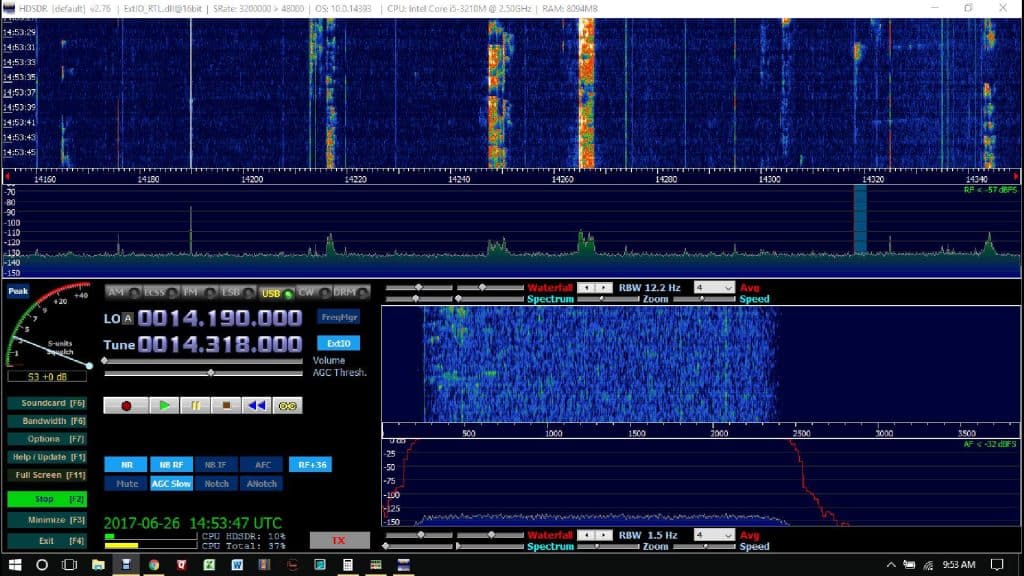Pause playback using the pause icon

pyautogui.click(x=194, y=405)
